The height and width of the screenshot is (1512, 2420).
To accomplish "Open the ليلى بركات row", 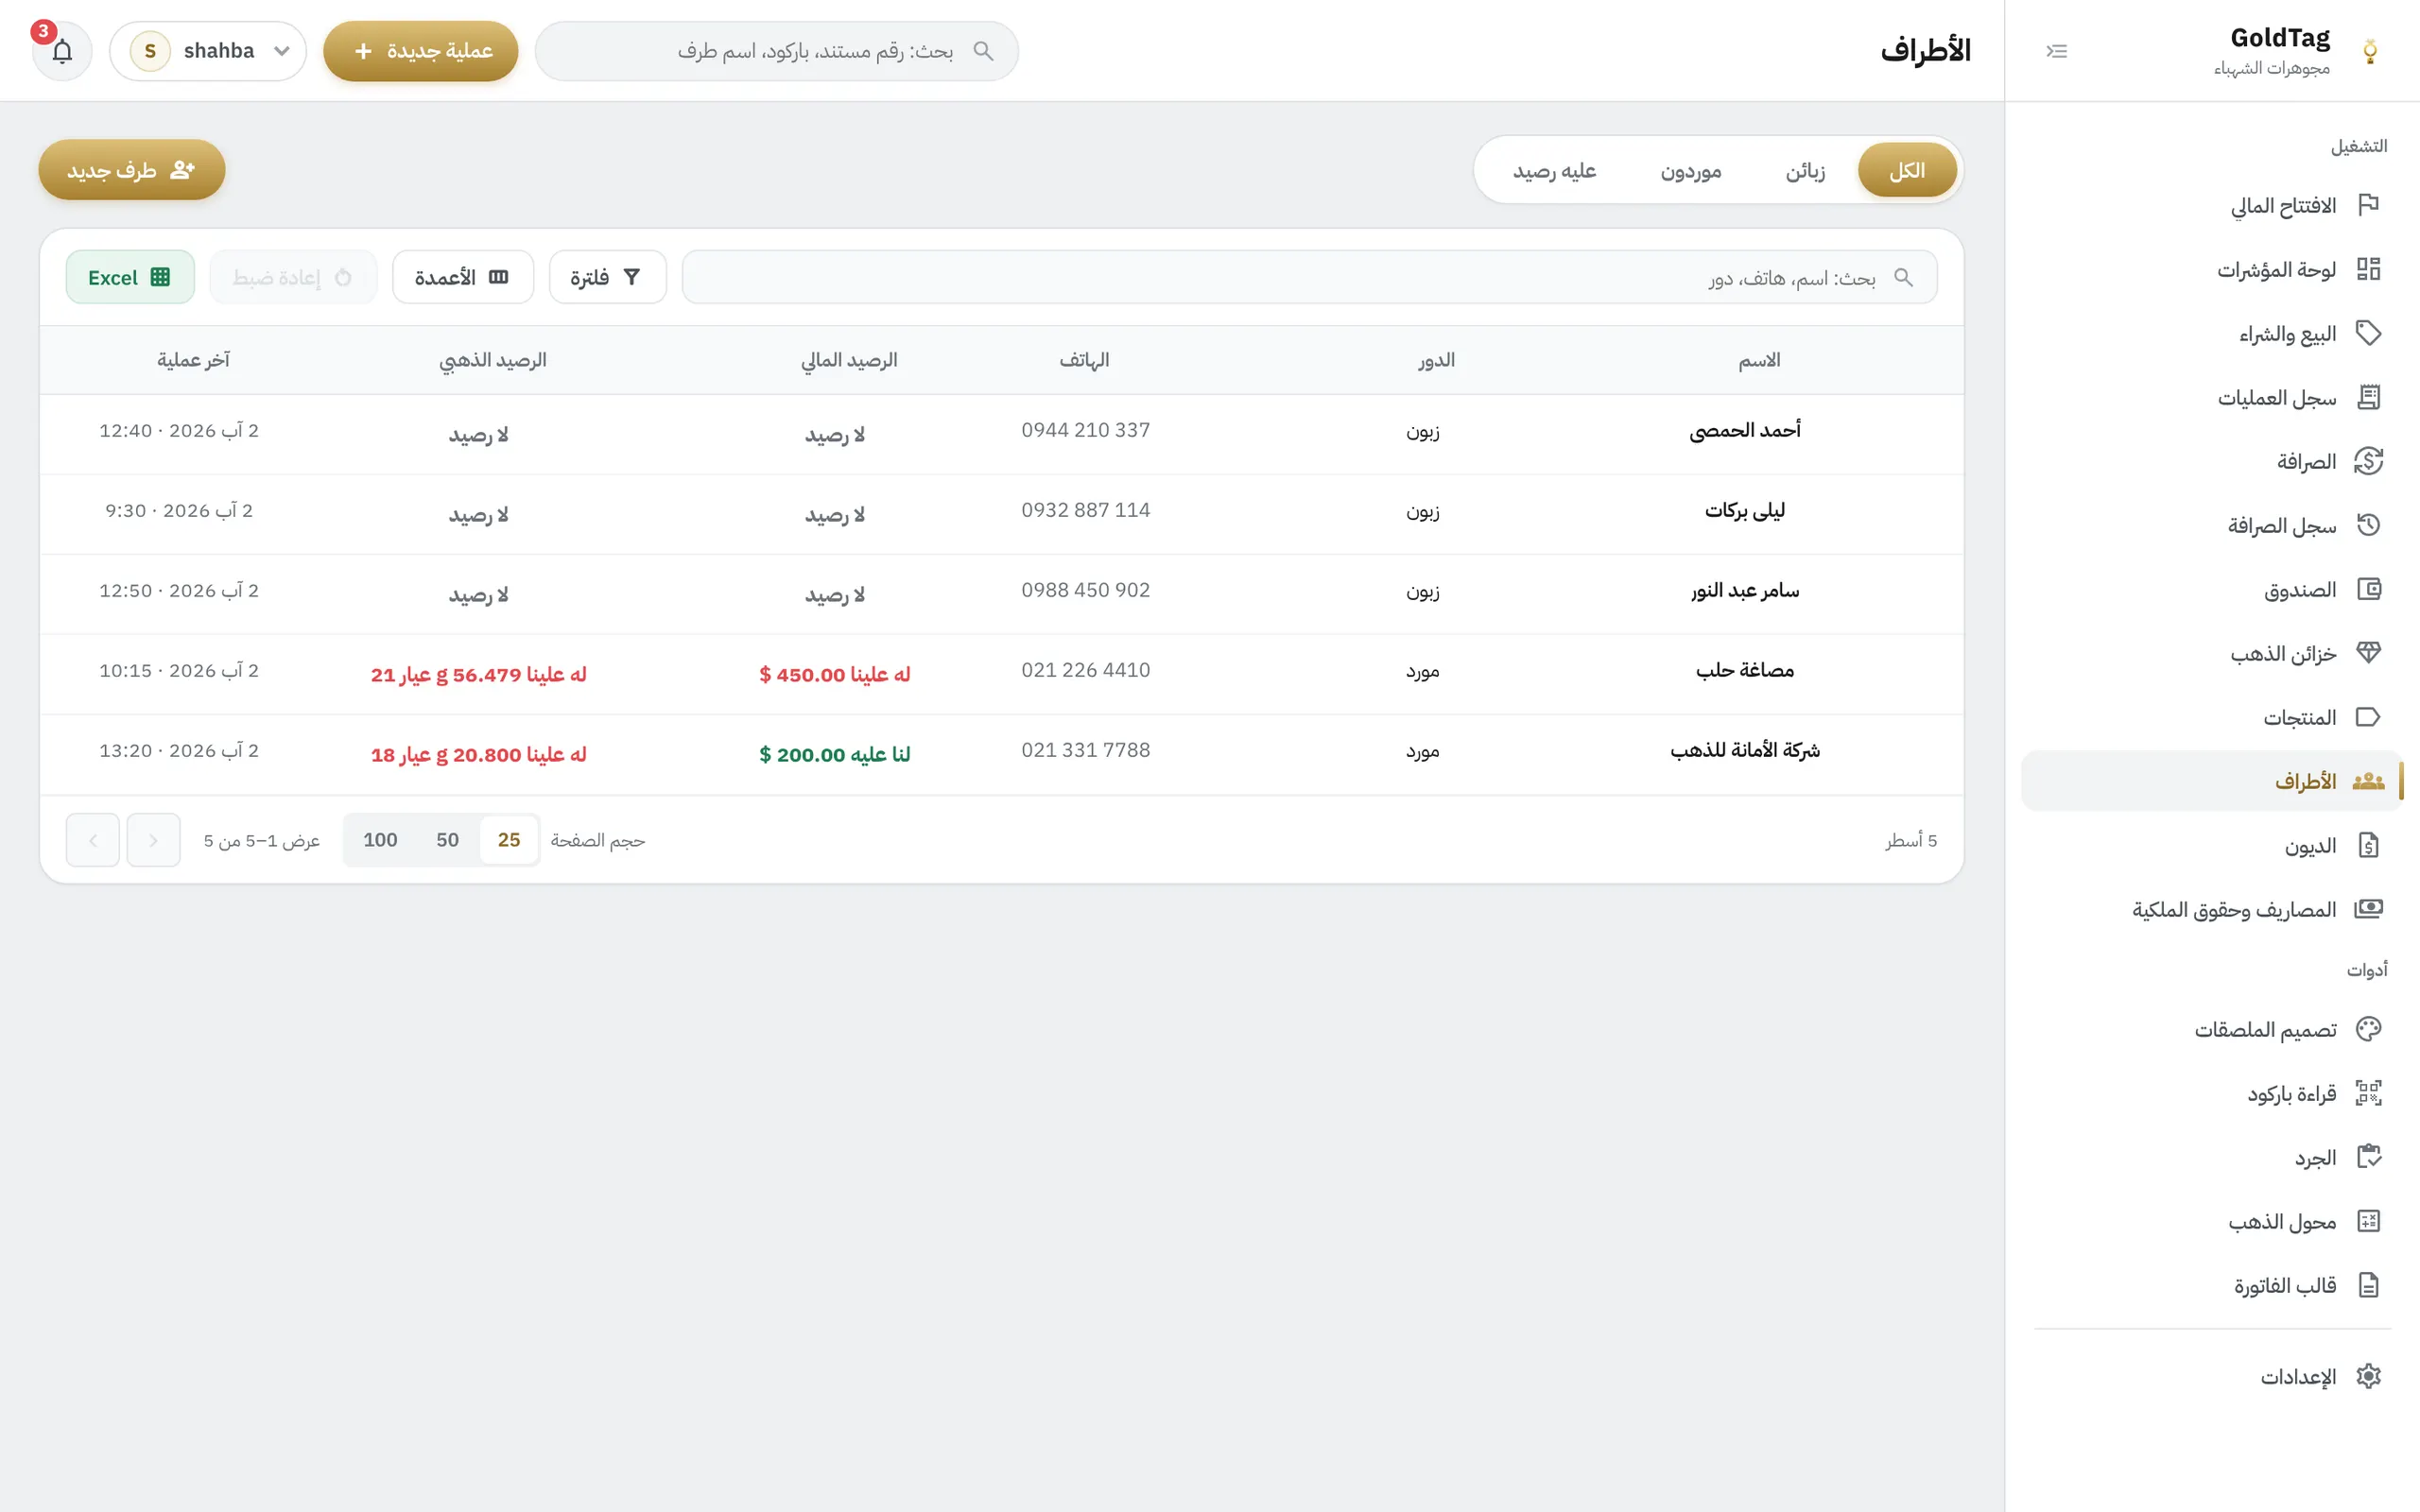I will click(x=1002, y=515).
